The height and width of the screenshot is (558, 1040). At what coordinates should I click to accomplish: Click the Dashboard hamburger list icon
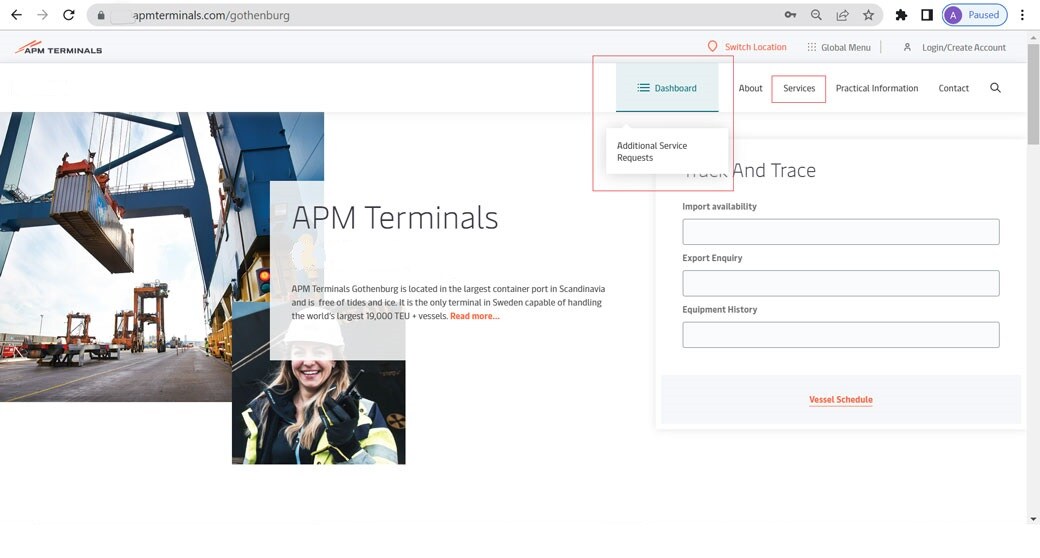(x=643, y=88)
